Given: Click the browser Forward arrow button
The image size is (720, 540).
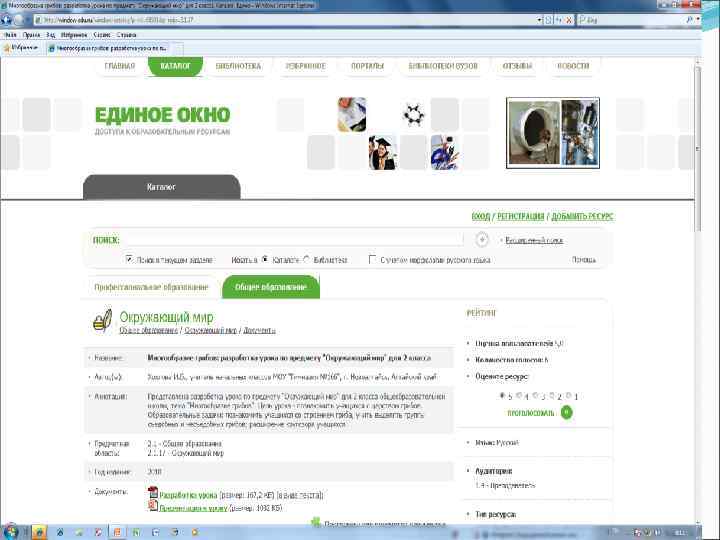Looking at the screenshot, I should tap(19, 20).
